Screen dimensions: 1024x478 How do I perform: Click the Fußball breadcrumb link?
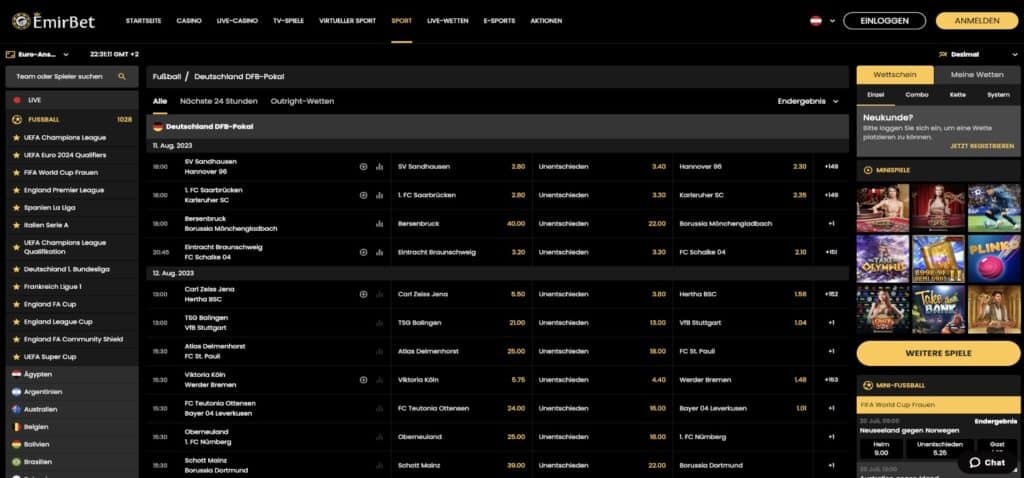167,76
